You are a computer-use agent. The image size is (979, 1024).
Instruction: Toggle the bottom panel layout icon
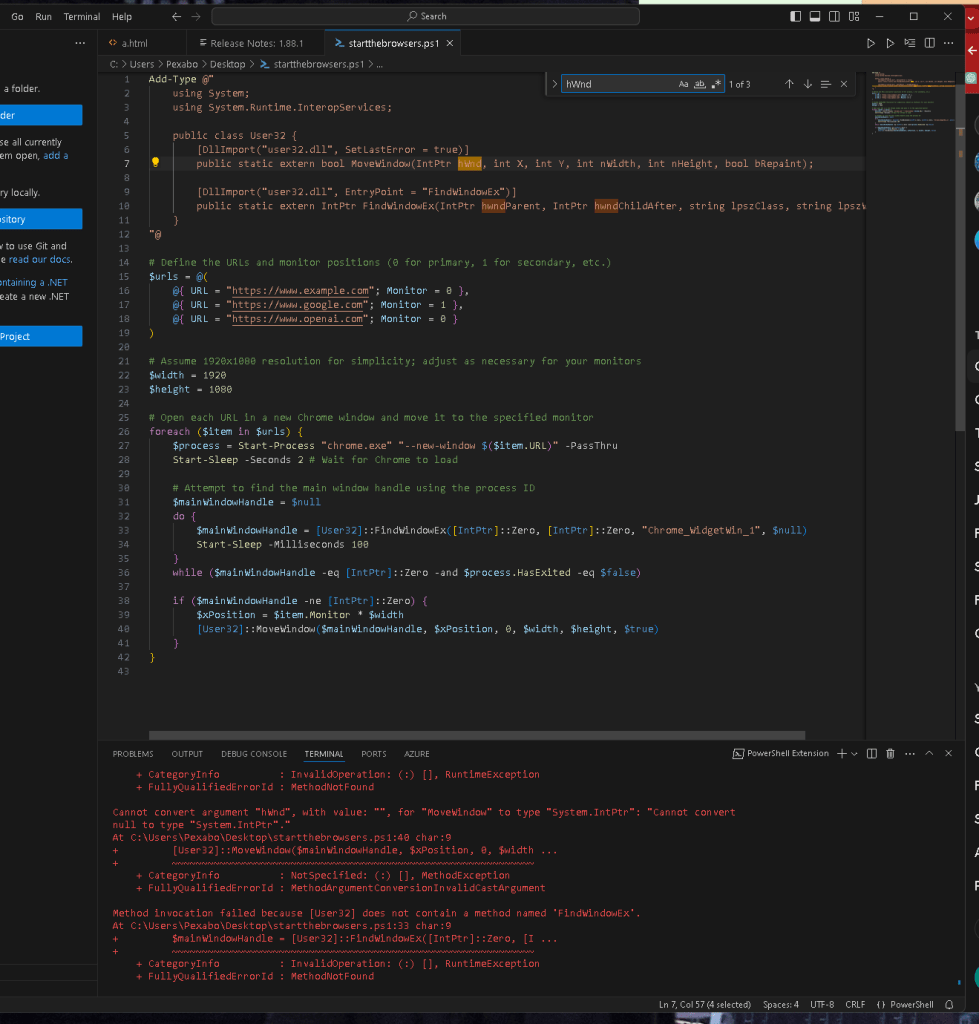(x=815, y=16)
